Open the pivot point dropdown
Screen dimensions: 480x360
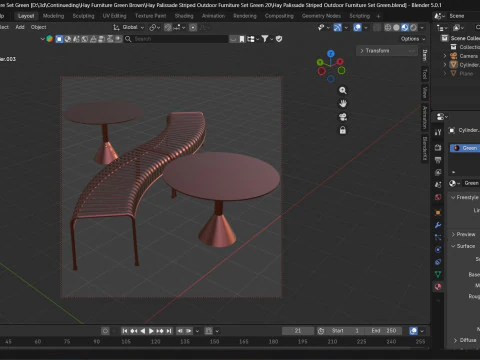pos(155,27)
